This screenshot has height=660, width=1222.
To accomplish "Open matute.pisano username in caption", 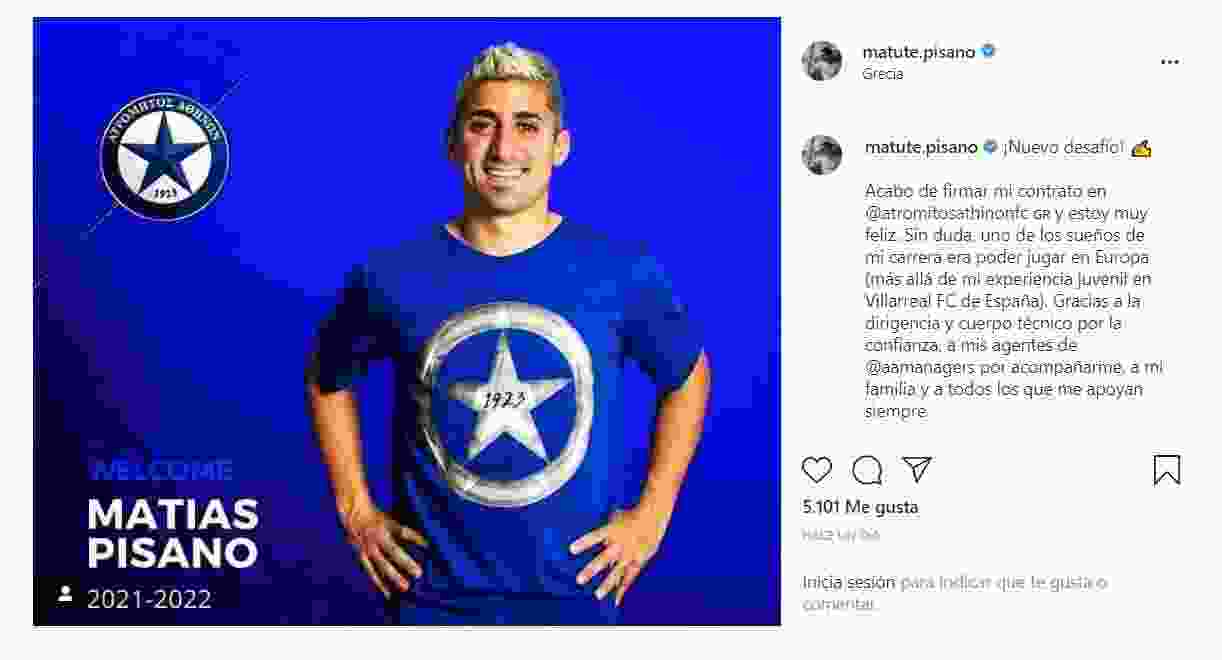I will 921,147.
